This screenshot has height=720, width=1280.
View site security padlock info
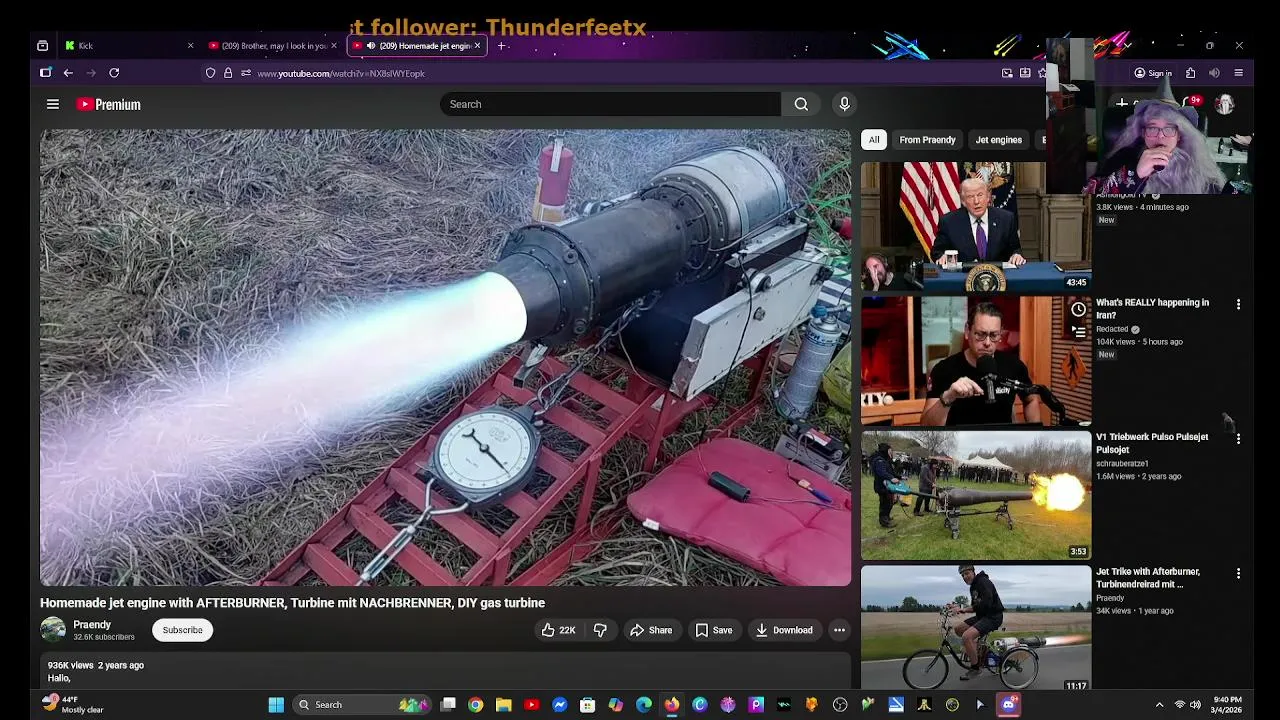point(228,73)
